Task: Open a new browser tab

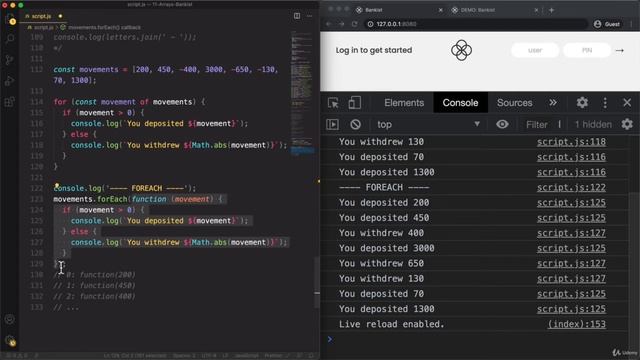Action: click(x=551, y=10)
